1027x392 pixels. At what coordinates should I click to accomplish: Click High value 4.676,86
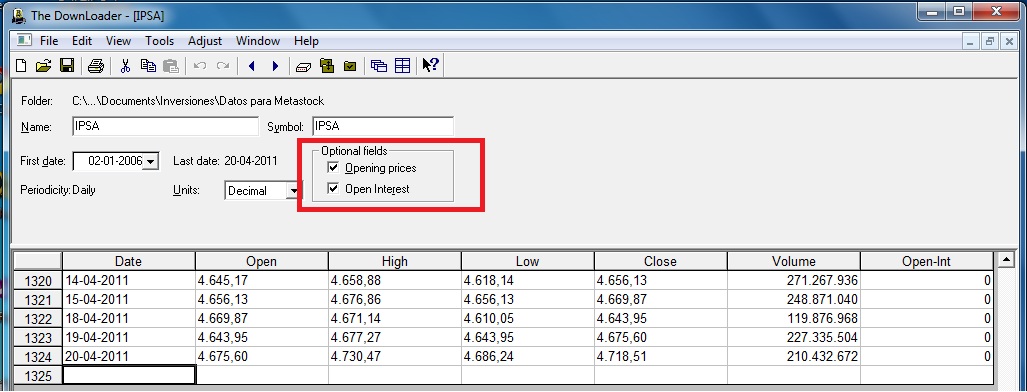(x=394, y=300)
